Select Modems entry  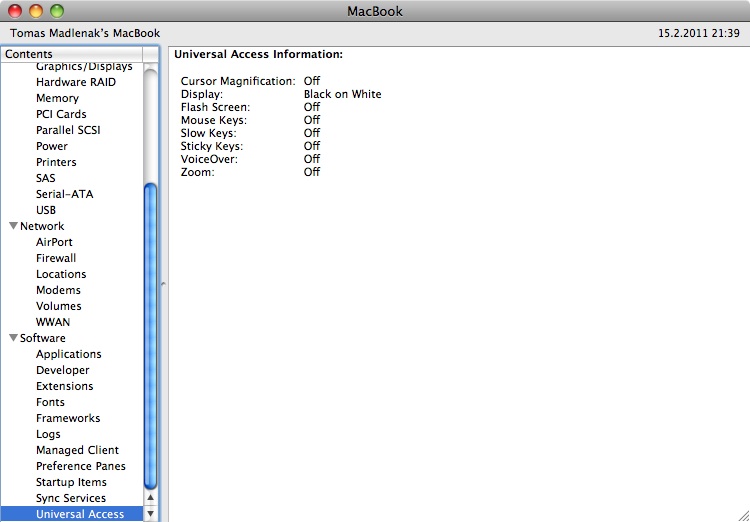58,290
